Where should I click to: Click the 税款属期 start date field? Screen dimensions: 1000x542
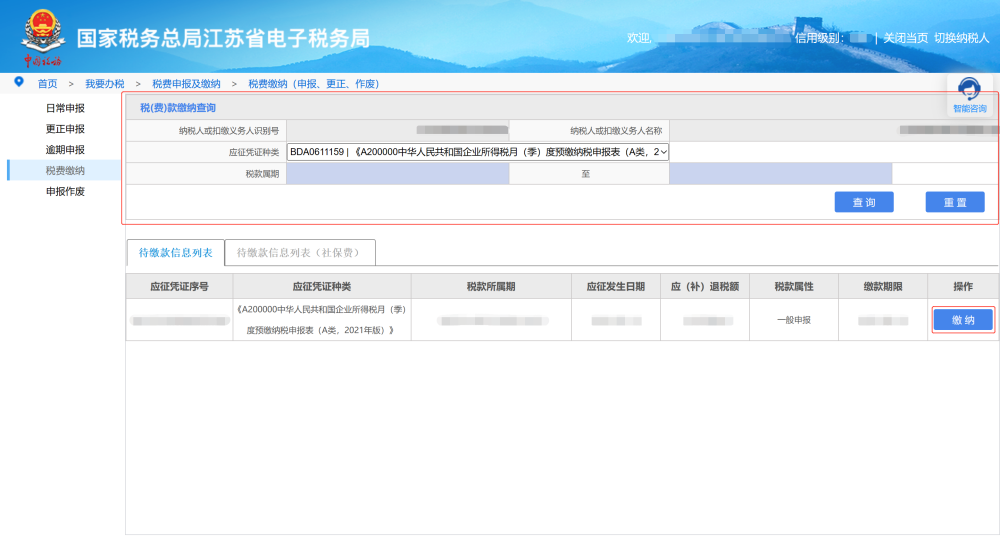point(397,173)
